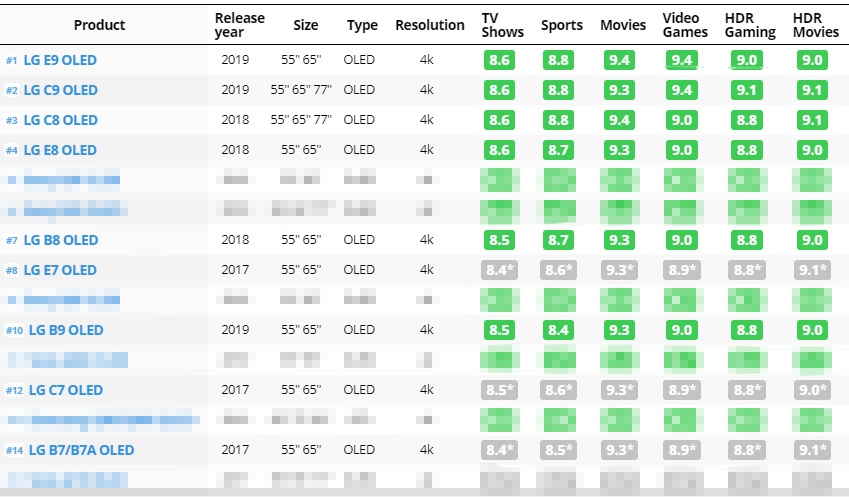Go to the LG E8 OLED page
The image size is (849, 497).
click(60, 150)
